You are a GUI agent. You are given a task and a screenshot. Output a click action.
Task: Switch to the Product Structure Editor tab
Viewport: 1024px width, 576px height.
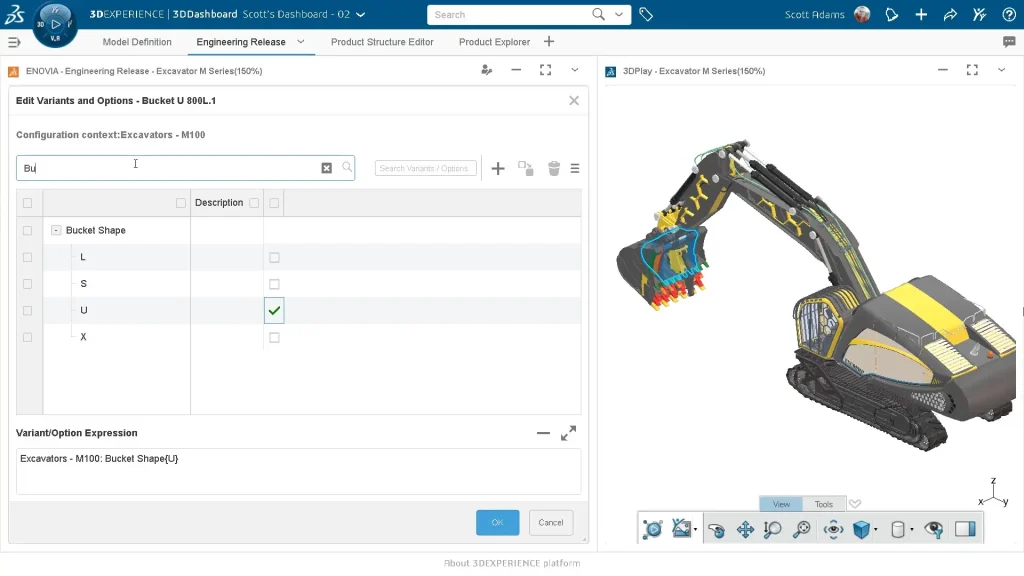(382, 42)
